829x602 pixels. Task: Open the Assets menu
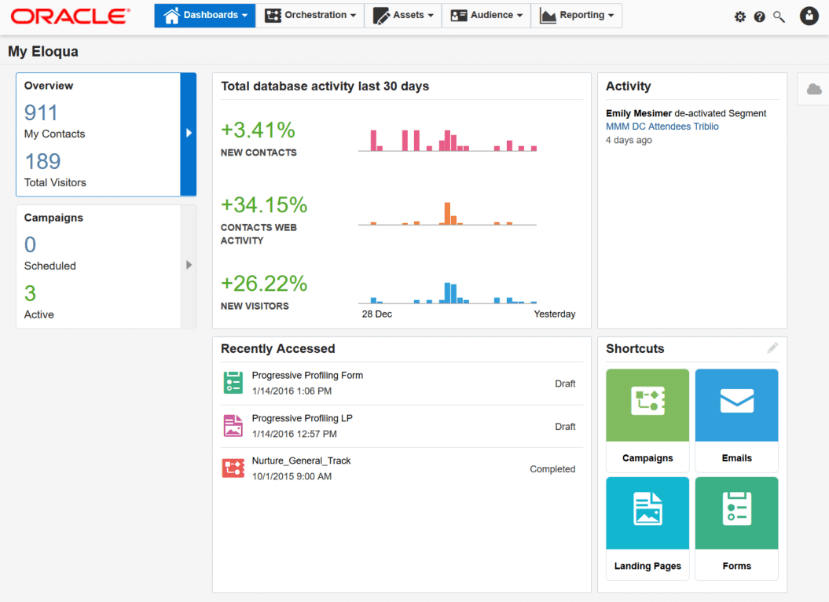[403, 16]
